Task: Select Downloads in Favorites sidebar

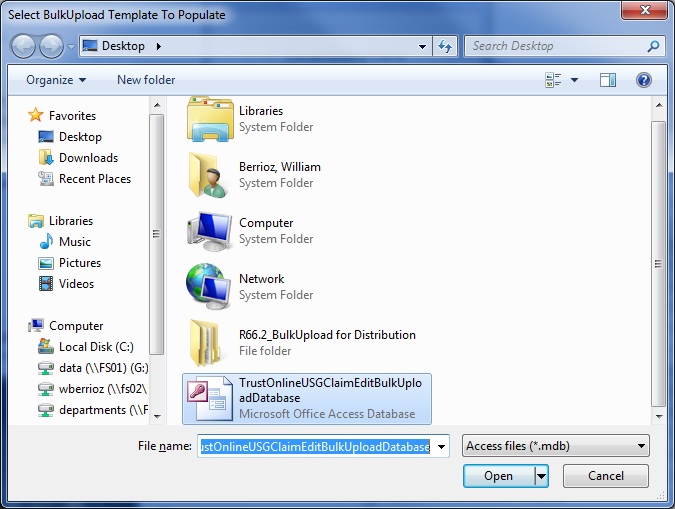Action: [x=88, y=158]
